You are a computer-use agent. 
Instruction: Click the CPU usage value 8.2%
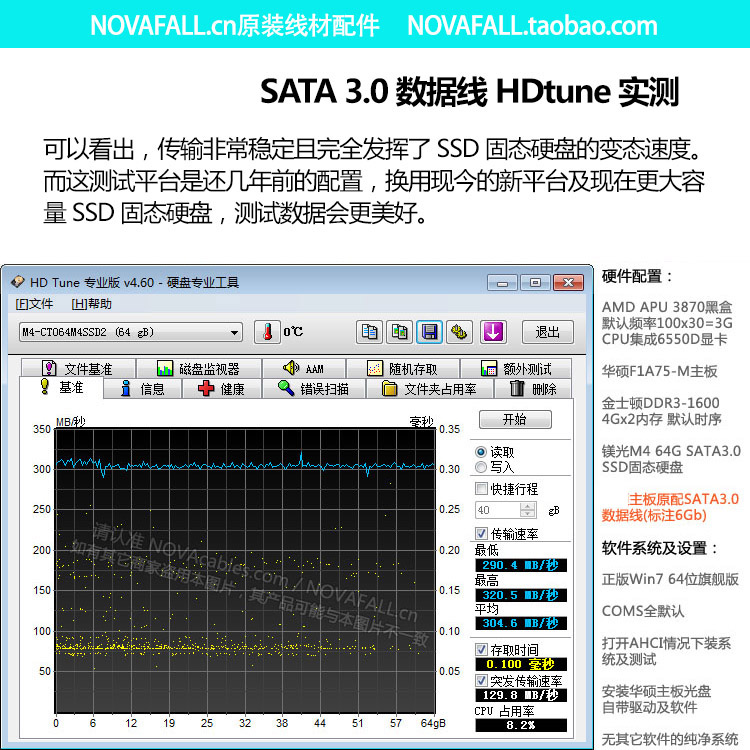pos(521,725)
